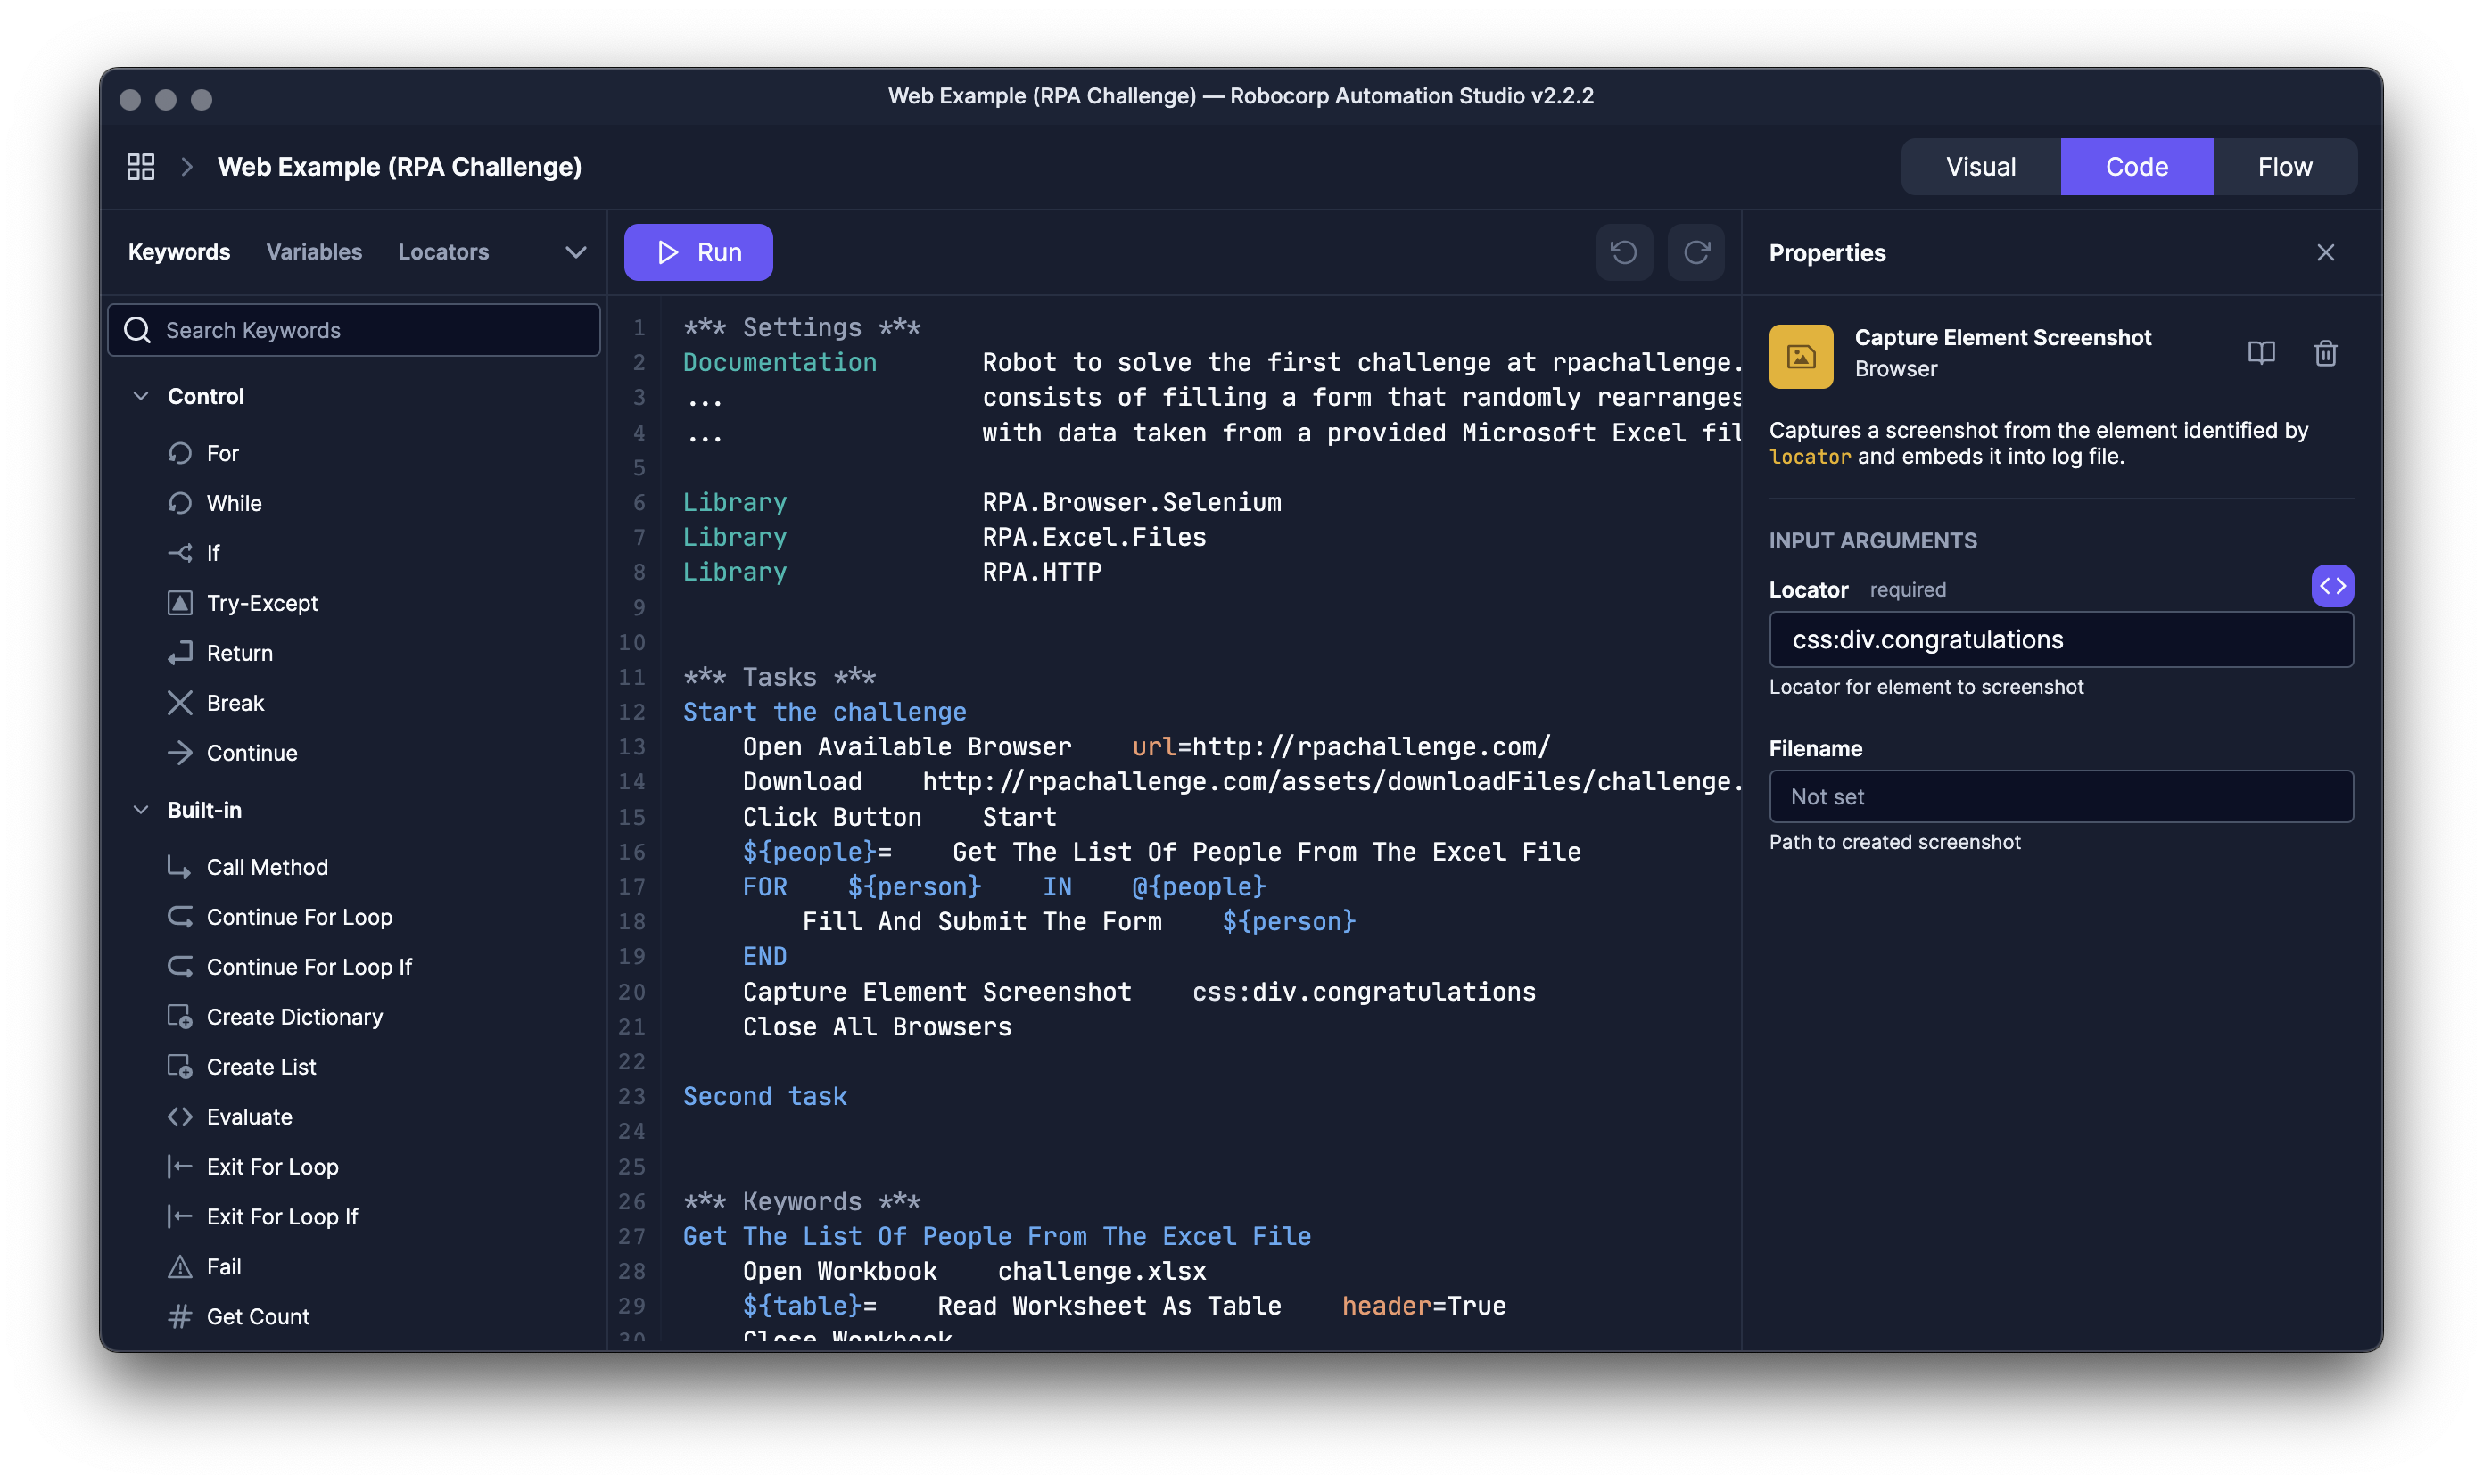Click the breadcrumb chevron separator
This screenshot has width=2483, height=1484.
[x=187, y=167]
